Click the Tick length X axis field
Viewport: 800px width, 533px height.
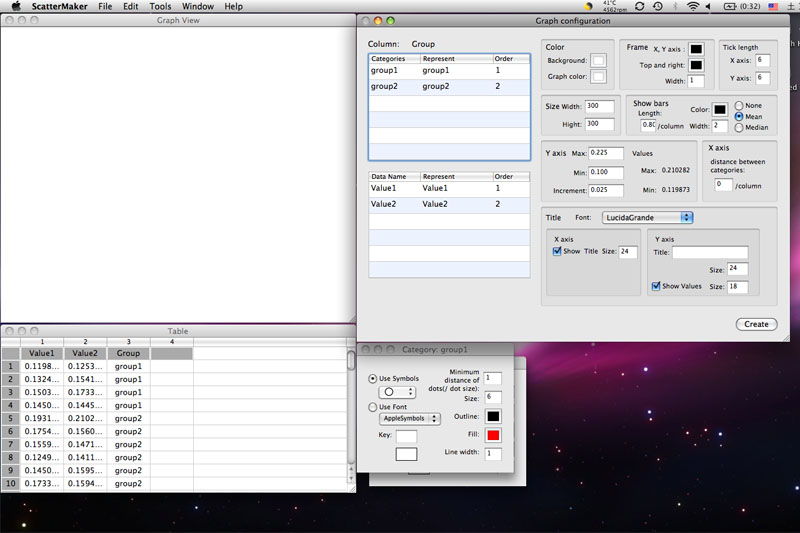click(763, 60)
